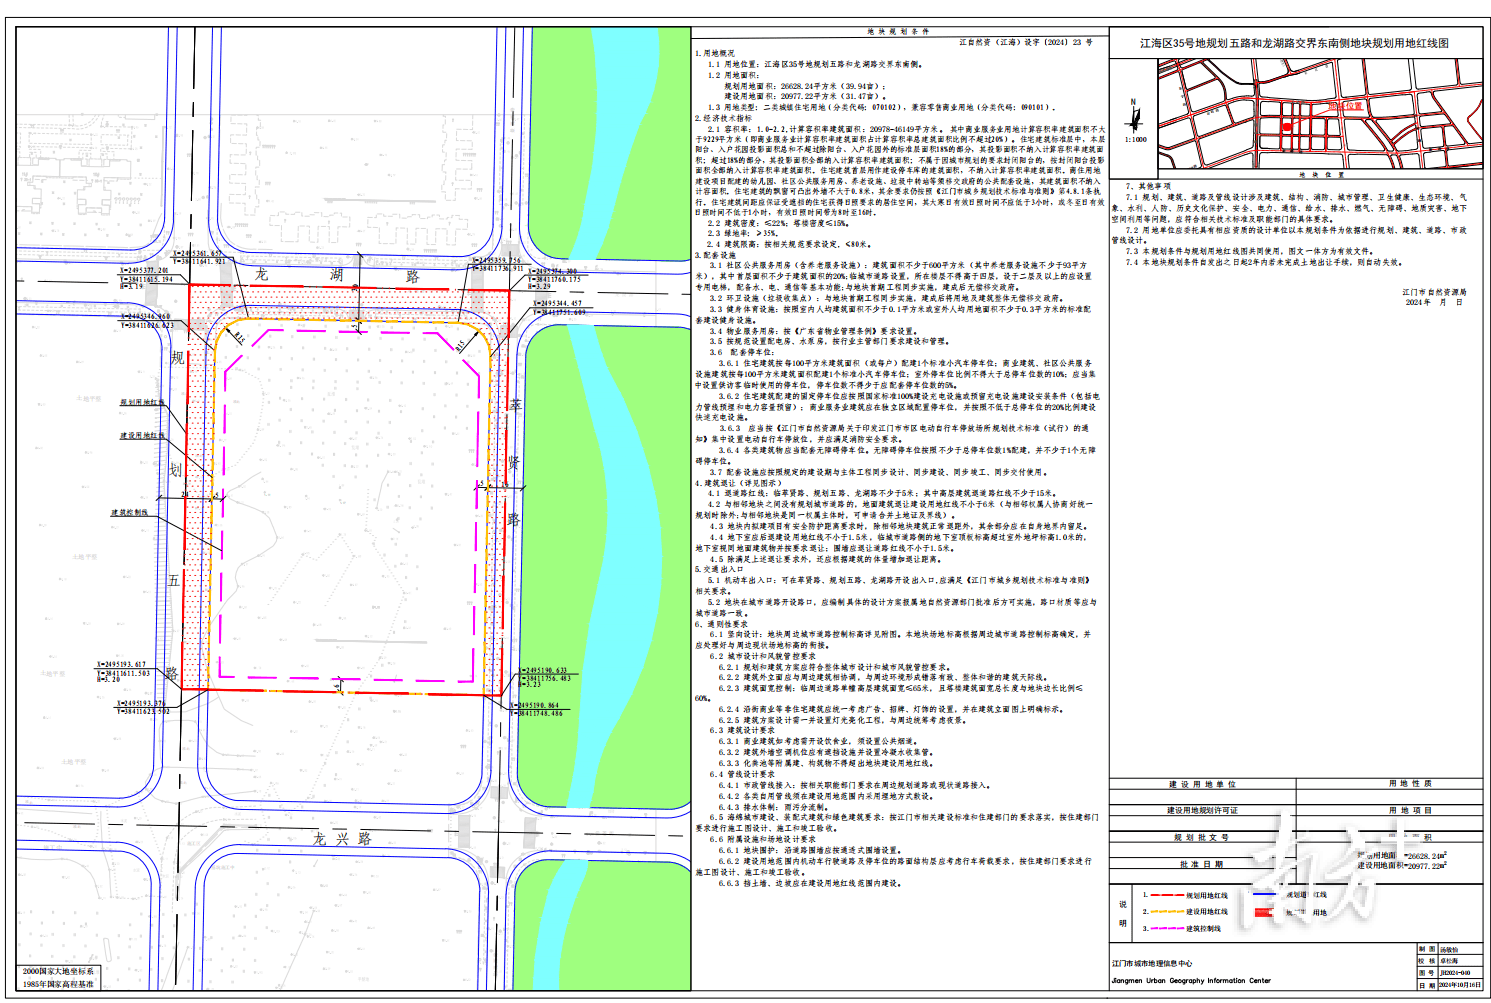Click the 建设用地单位 table header
Image resolution: width=1491 pixels, height=1003 pixels.
pyautogui.click(x=1202, y=784)
